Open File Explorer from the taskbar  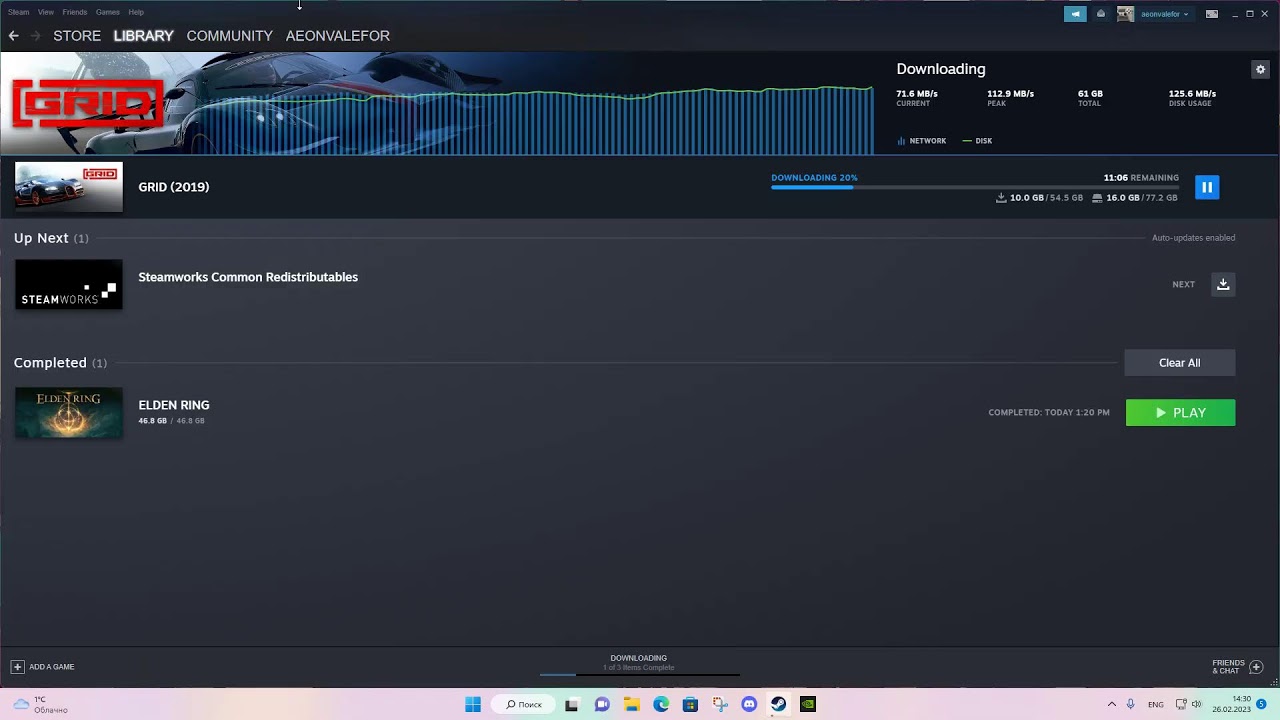(631, 704)
